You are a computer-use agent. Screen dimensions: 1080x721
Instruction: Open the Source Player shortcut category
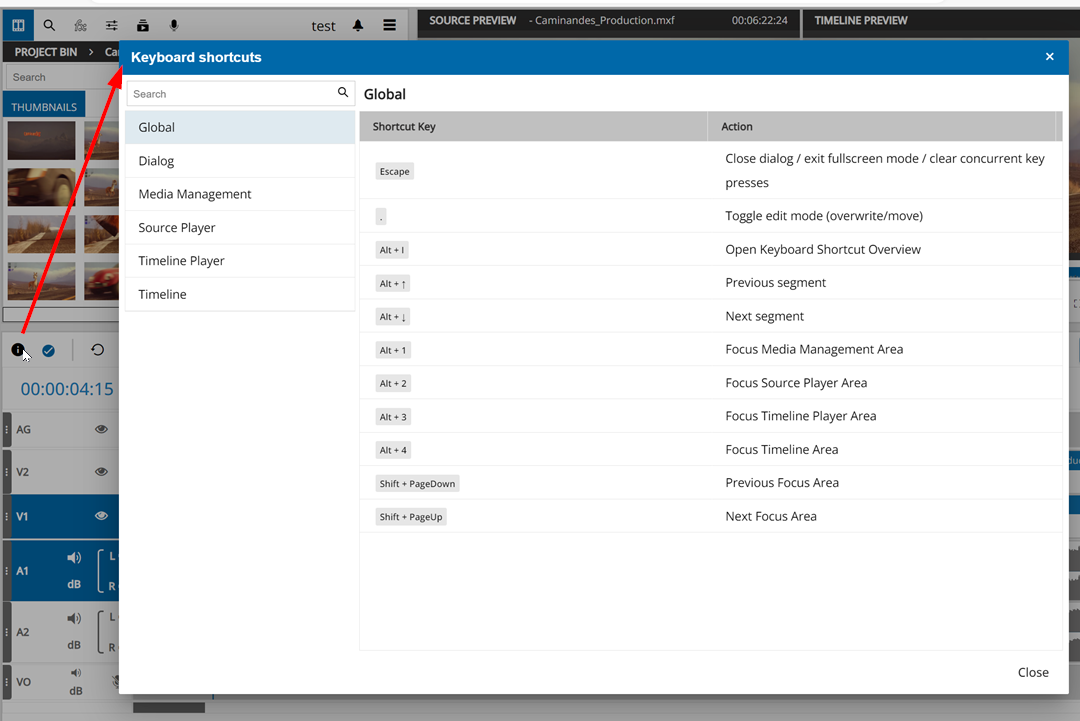click(x=177, y=228)
